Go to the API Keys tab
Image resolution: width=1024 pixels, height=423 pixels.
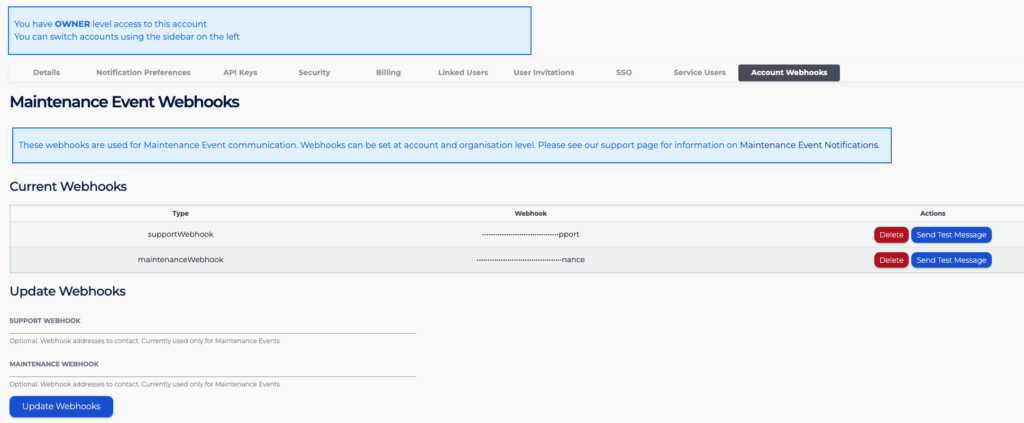240,73
